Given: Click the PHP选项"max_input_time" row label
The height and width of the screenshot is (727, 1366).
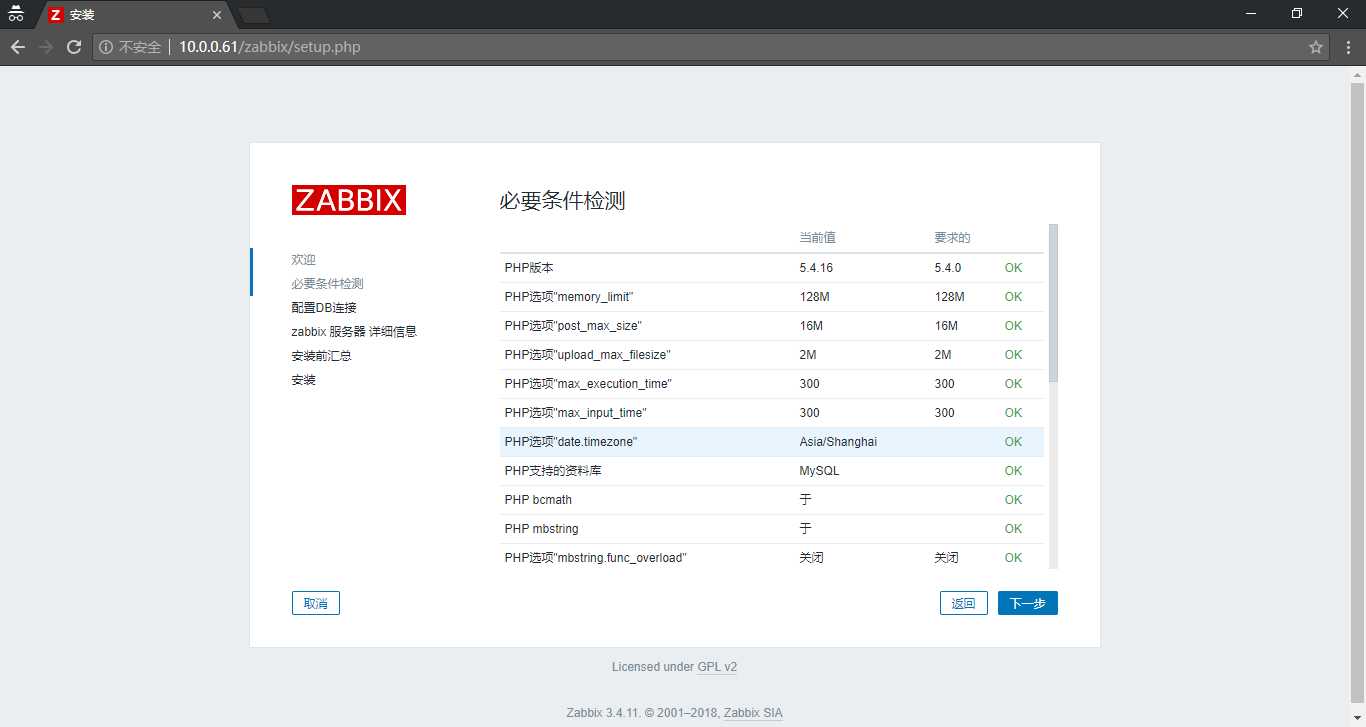Looking at the screenshot, I should (576, 413).
